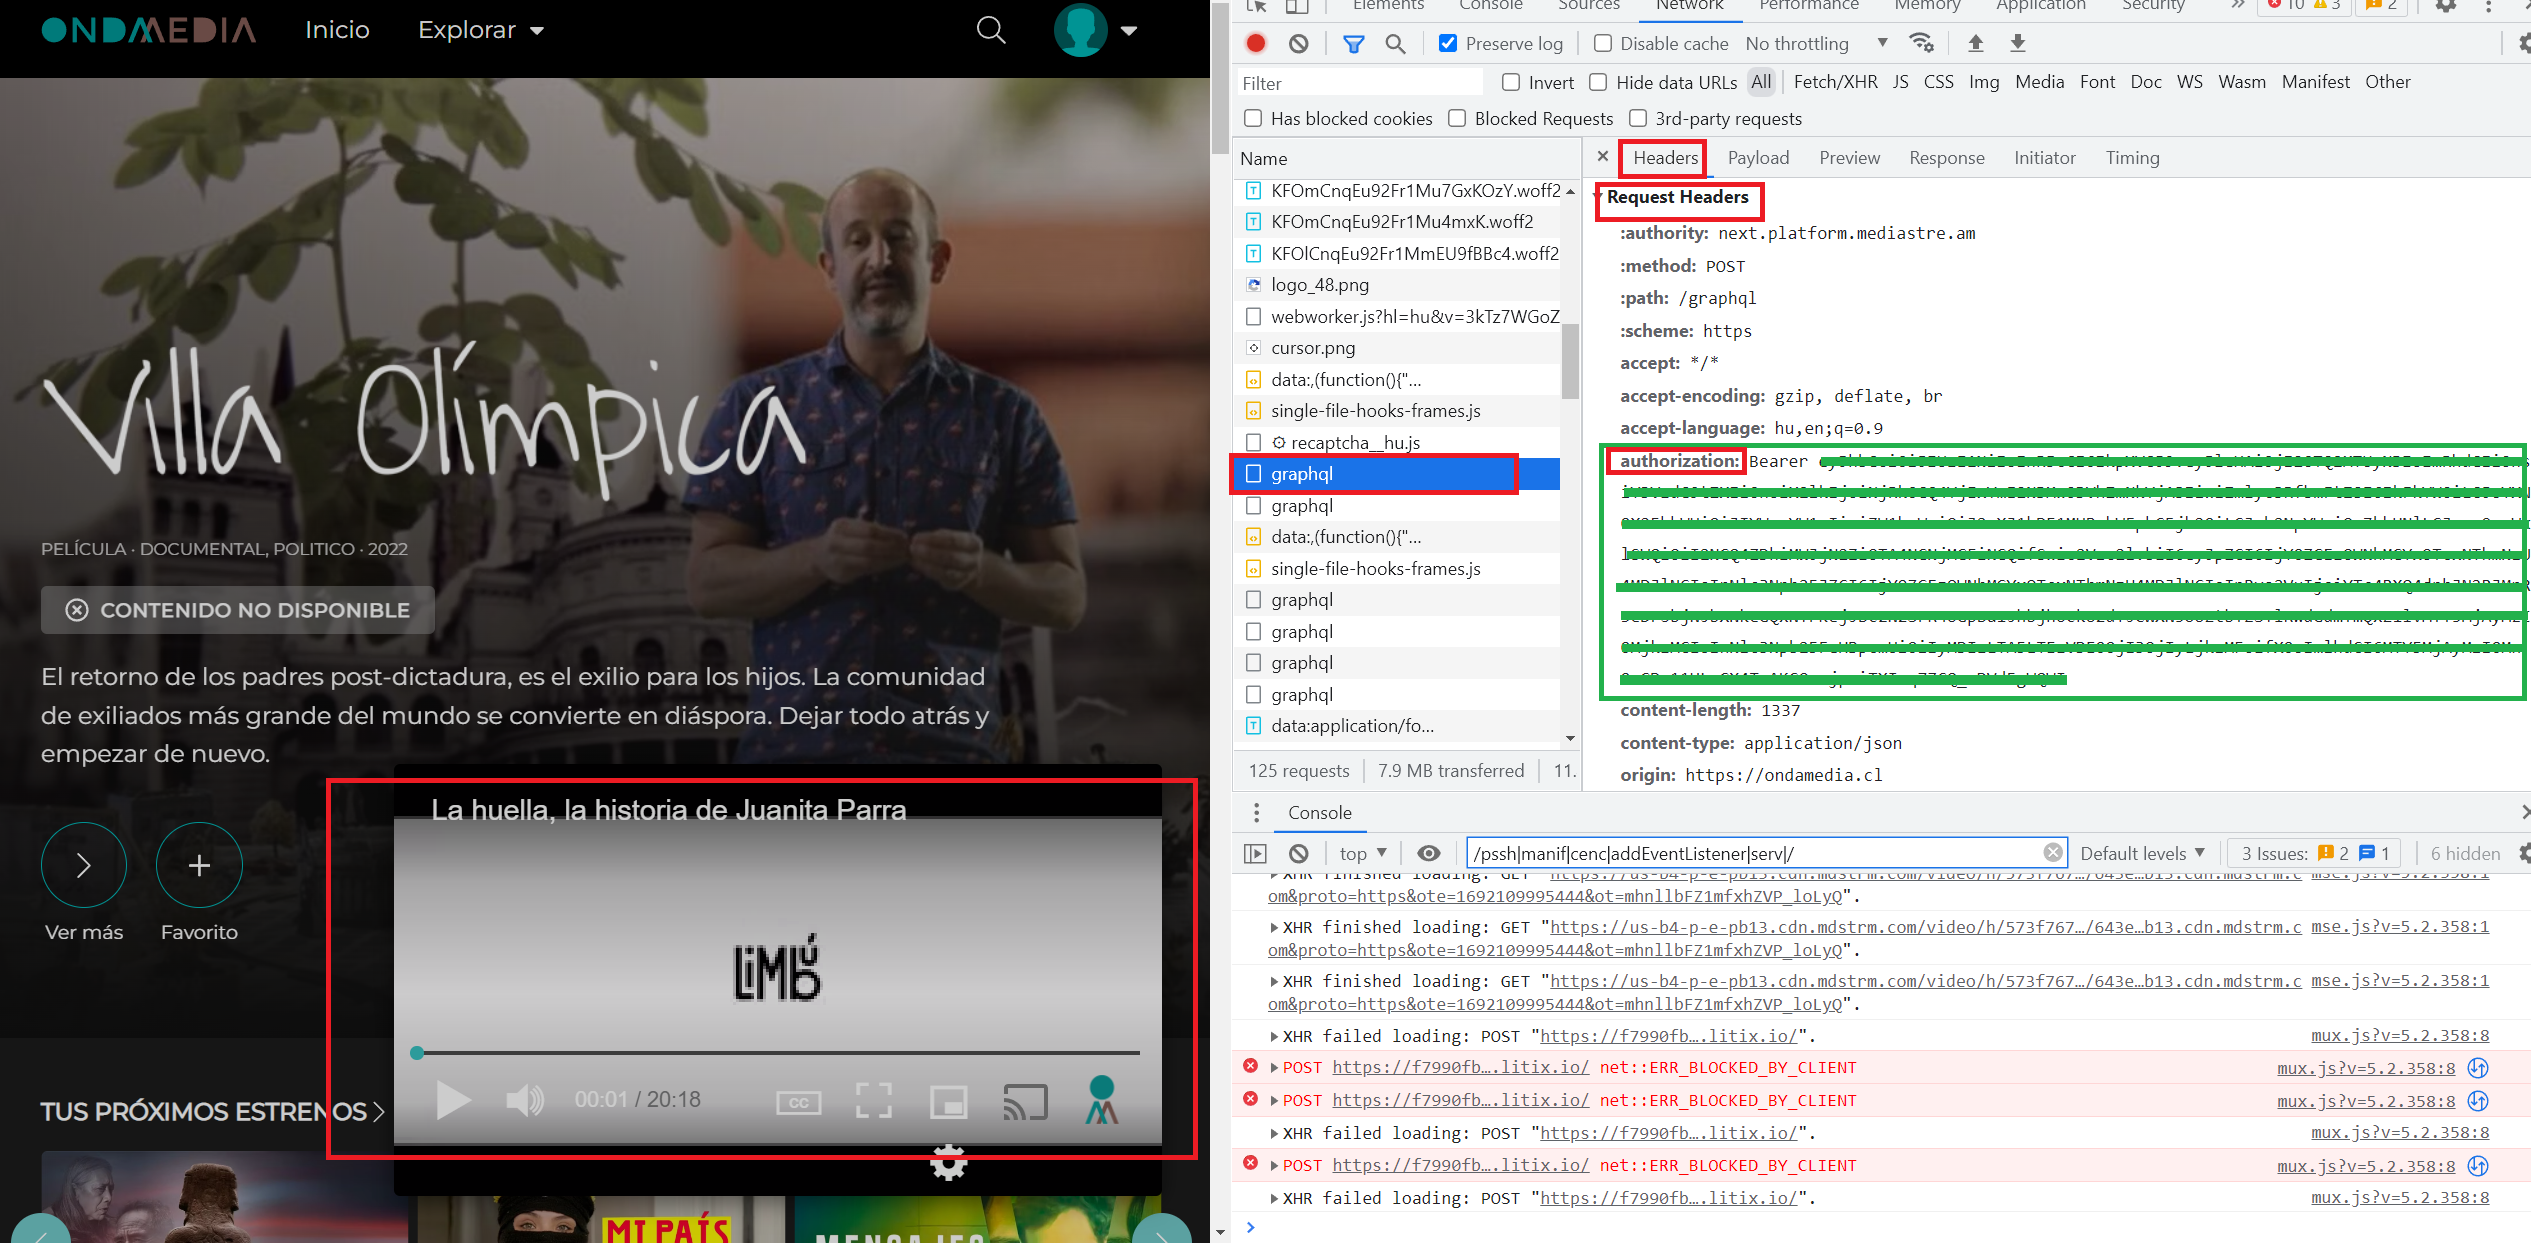Clear the network log
The image size is (2531, 1243).
click(x=1298, y=43)
